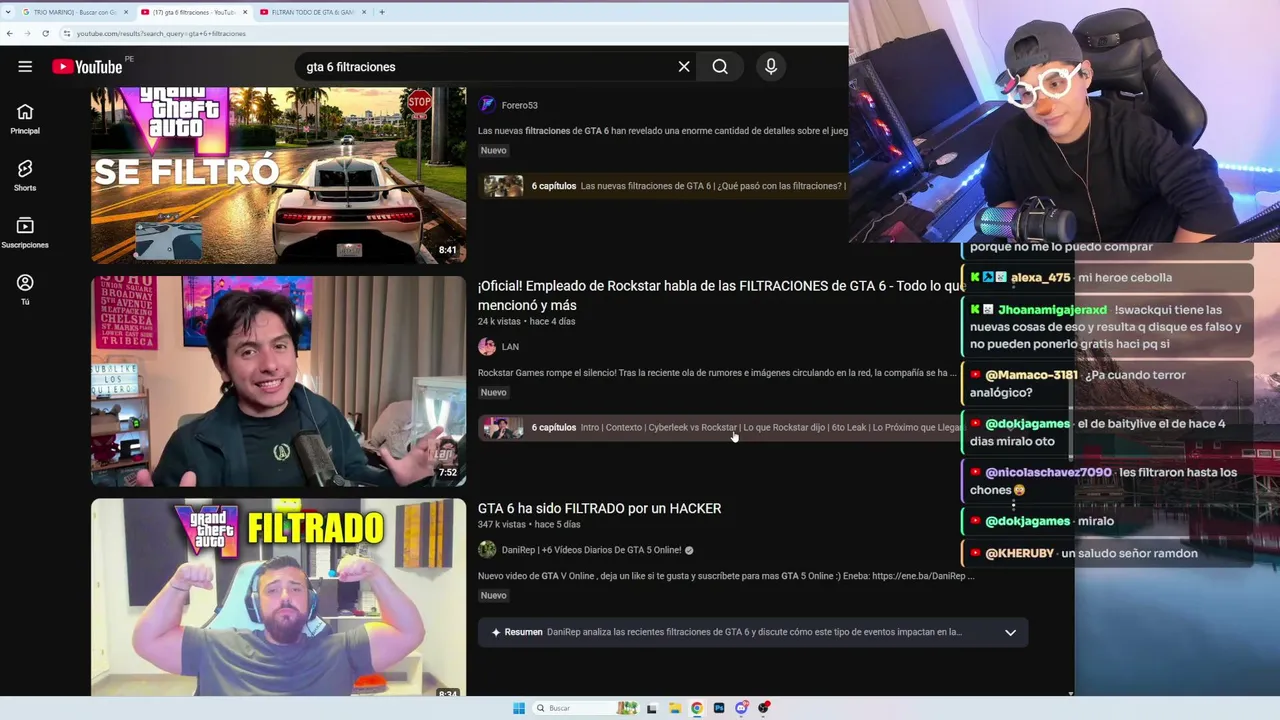Open Photoshop from the taskbar
Image resolution: width=1280 pixels, height=720 pixels.
[719, 708]
